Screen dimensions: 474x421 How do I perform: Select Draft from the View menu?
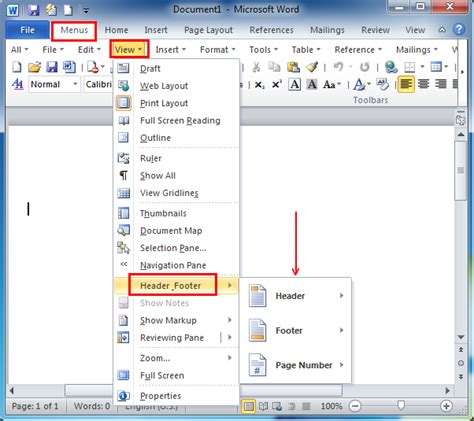[177, 68]
